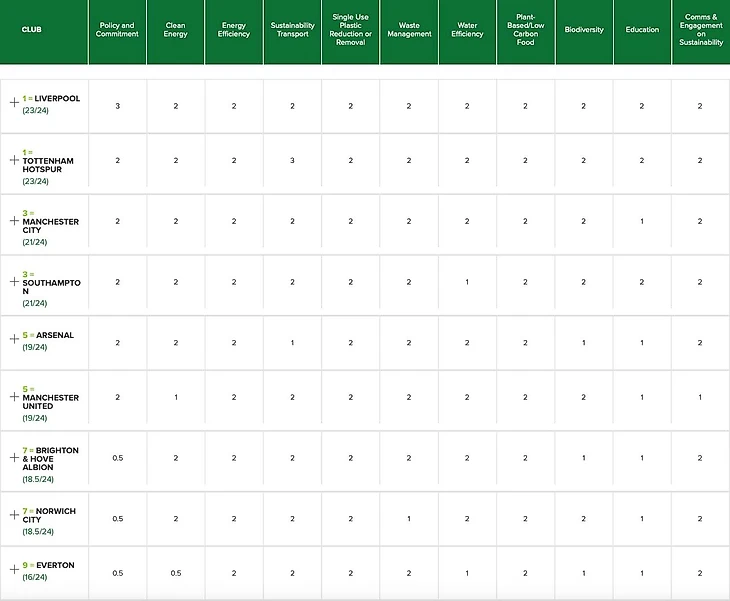This screenshot has height=601, width=730.
Task: Select the EVERTON club name
Action: tap(55, 565)
